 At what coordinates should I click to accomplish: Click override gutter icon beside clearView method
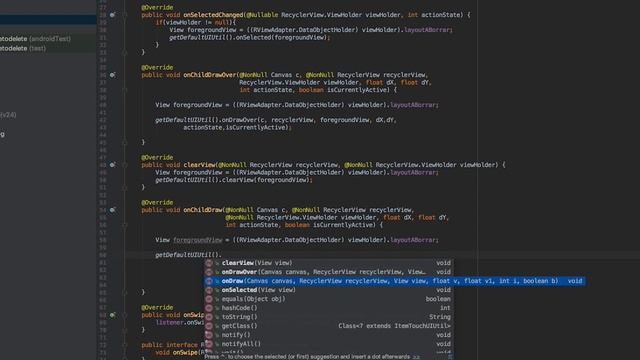click(x=112, y=165)
